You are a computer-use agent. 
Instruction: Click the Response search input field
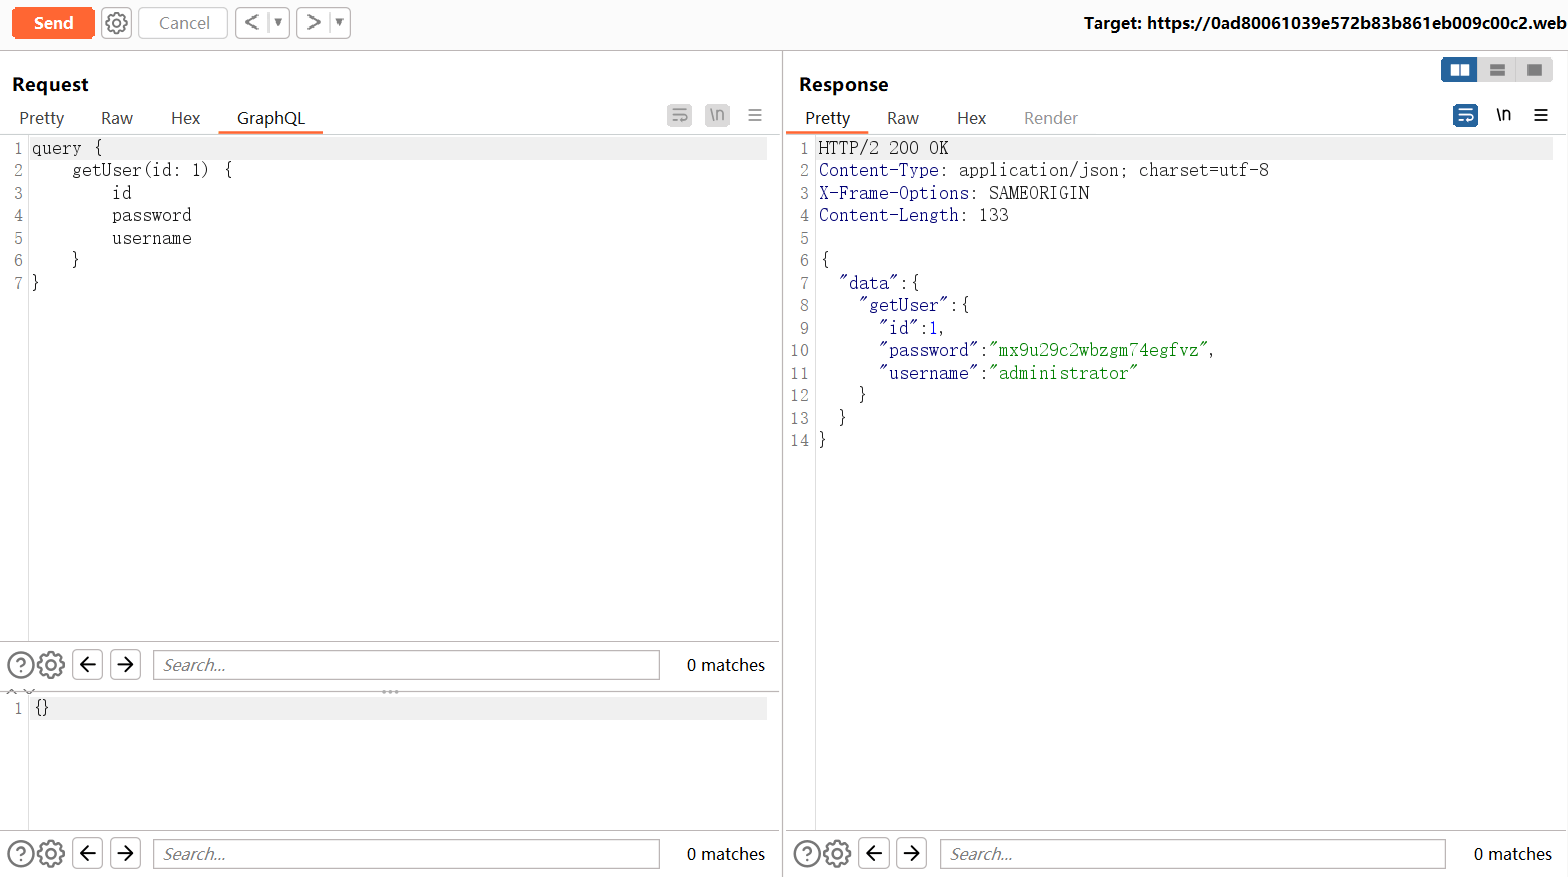pos(1192,854)
